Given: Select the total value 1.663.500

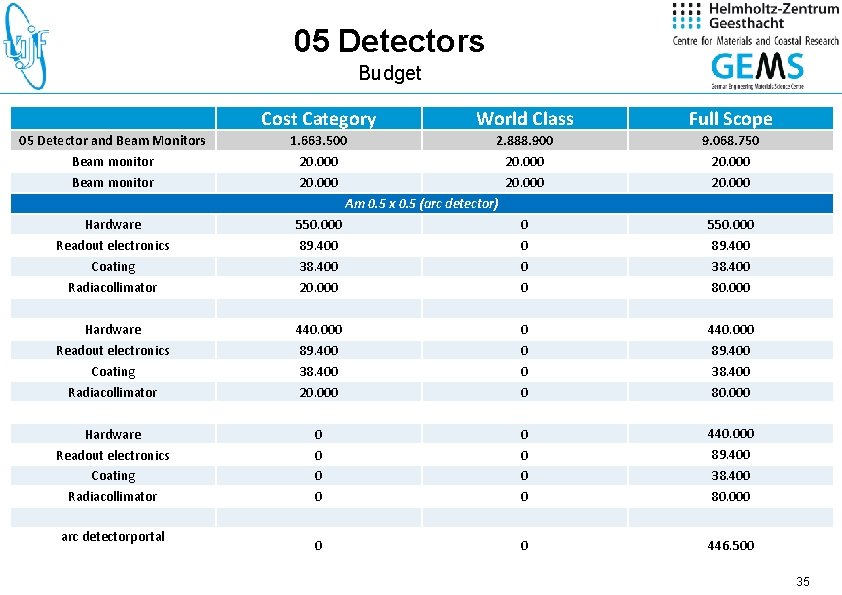Looking at the screenshot, I should click(318, 141).
